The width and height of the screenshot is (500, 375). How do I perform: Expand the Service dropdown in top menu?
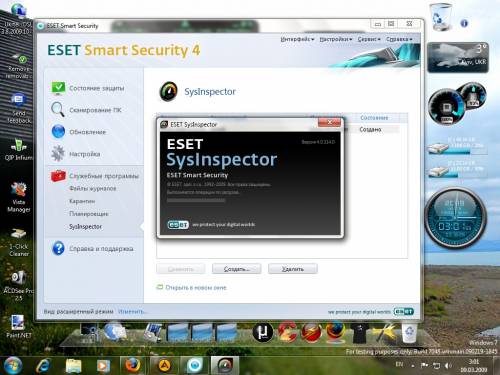tap(369, 39)
